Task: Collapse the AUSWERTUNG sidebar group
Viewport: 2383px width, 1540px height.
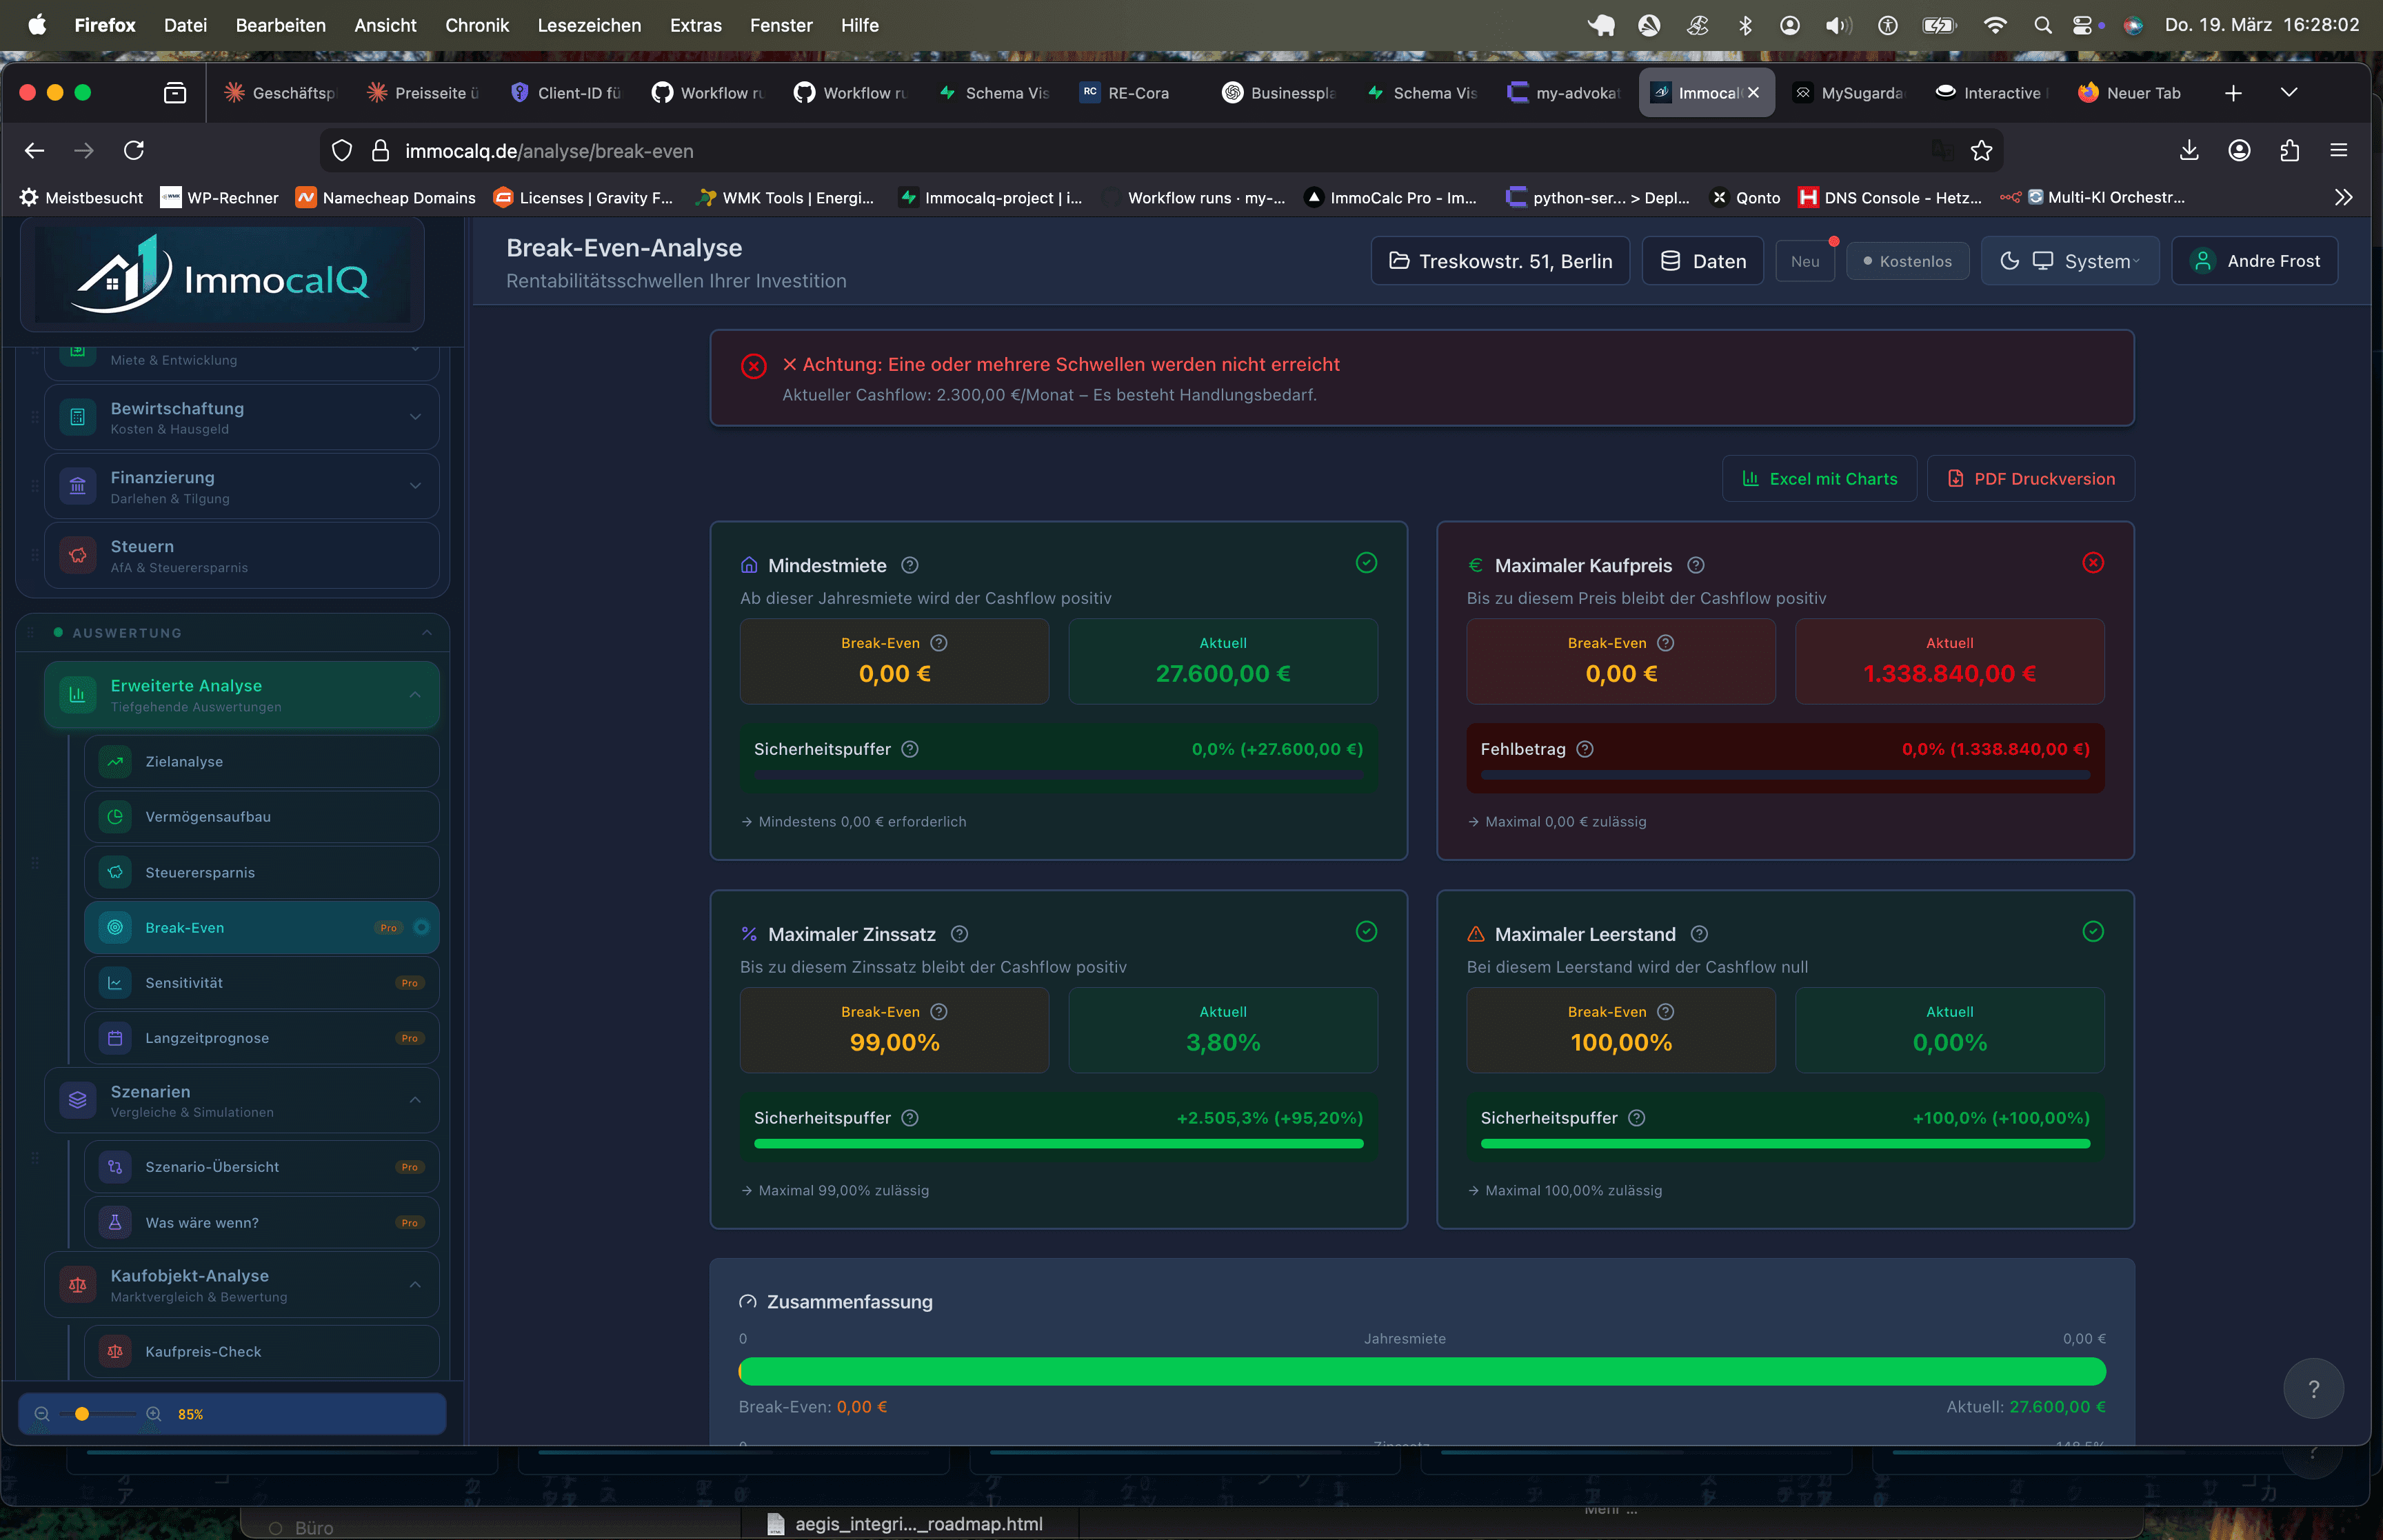Action: click(x=427, y=633)
